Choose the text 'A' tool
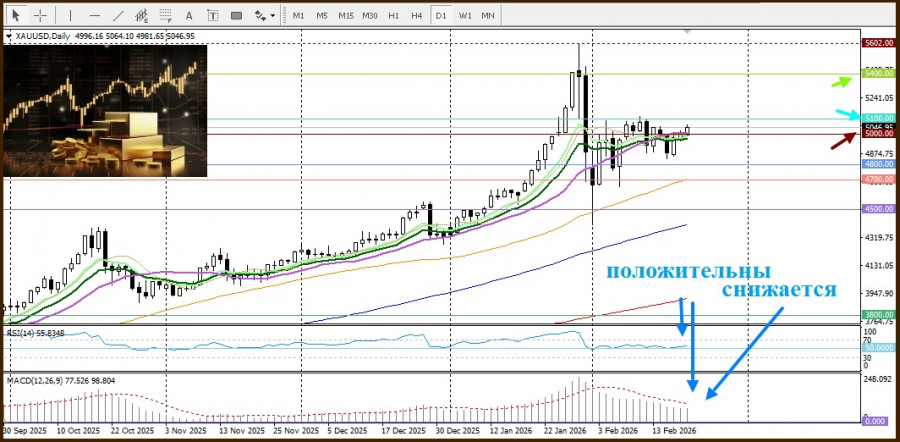 [x=188, y=15]
